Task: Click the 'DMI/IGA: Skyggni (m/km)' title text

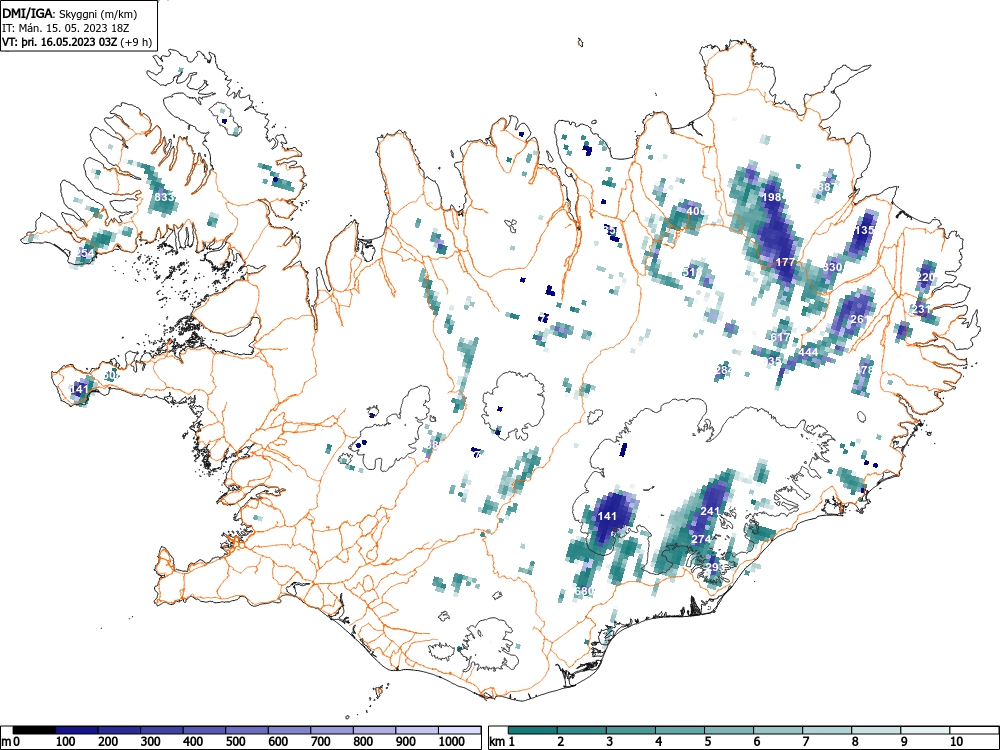Action: (x=70, y=13)
